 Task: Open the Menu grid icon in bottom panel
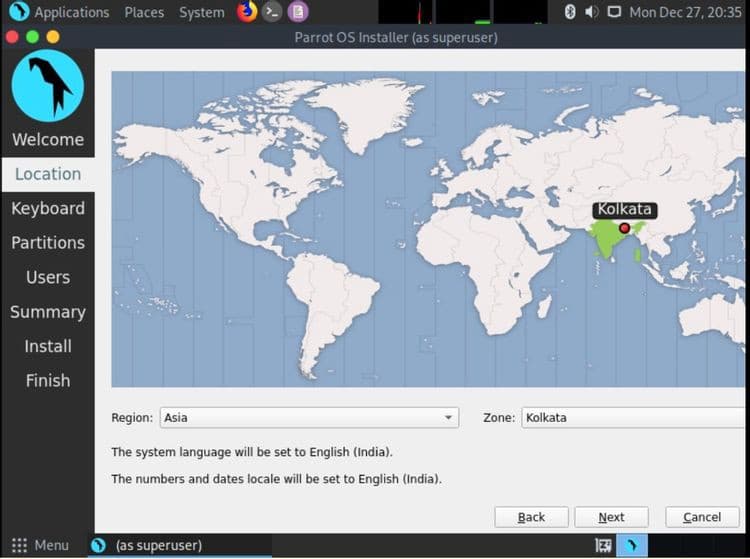(x=19, y=545)
